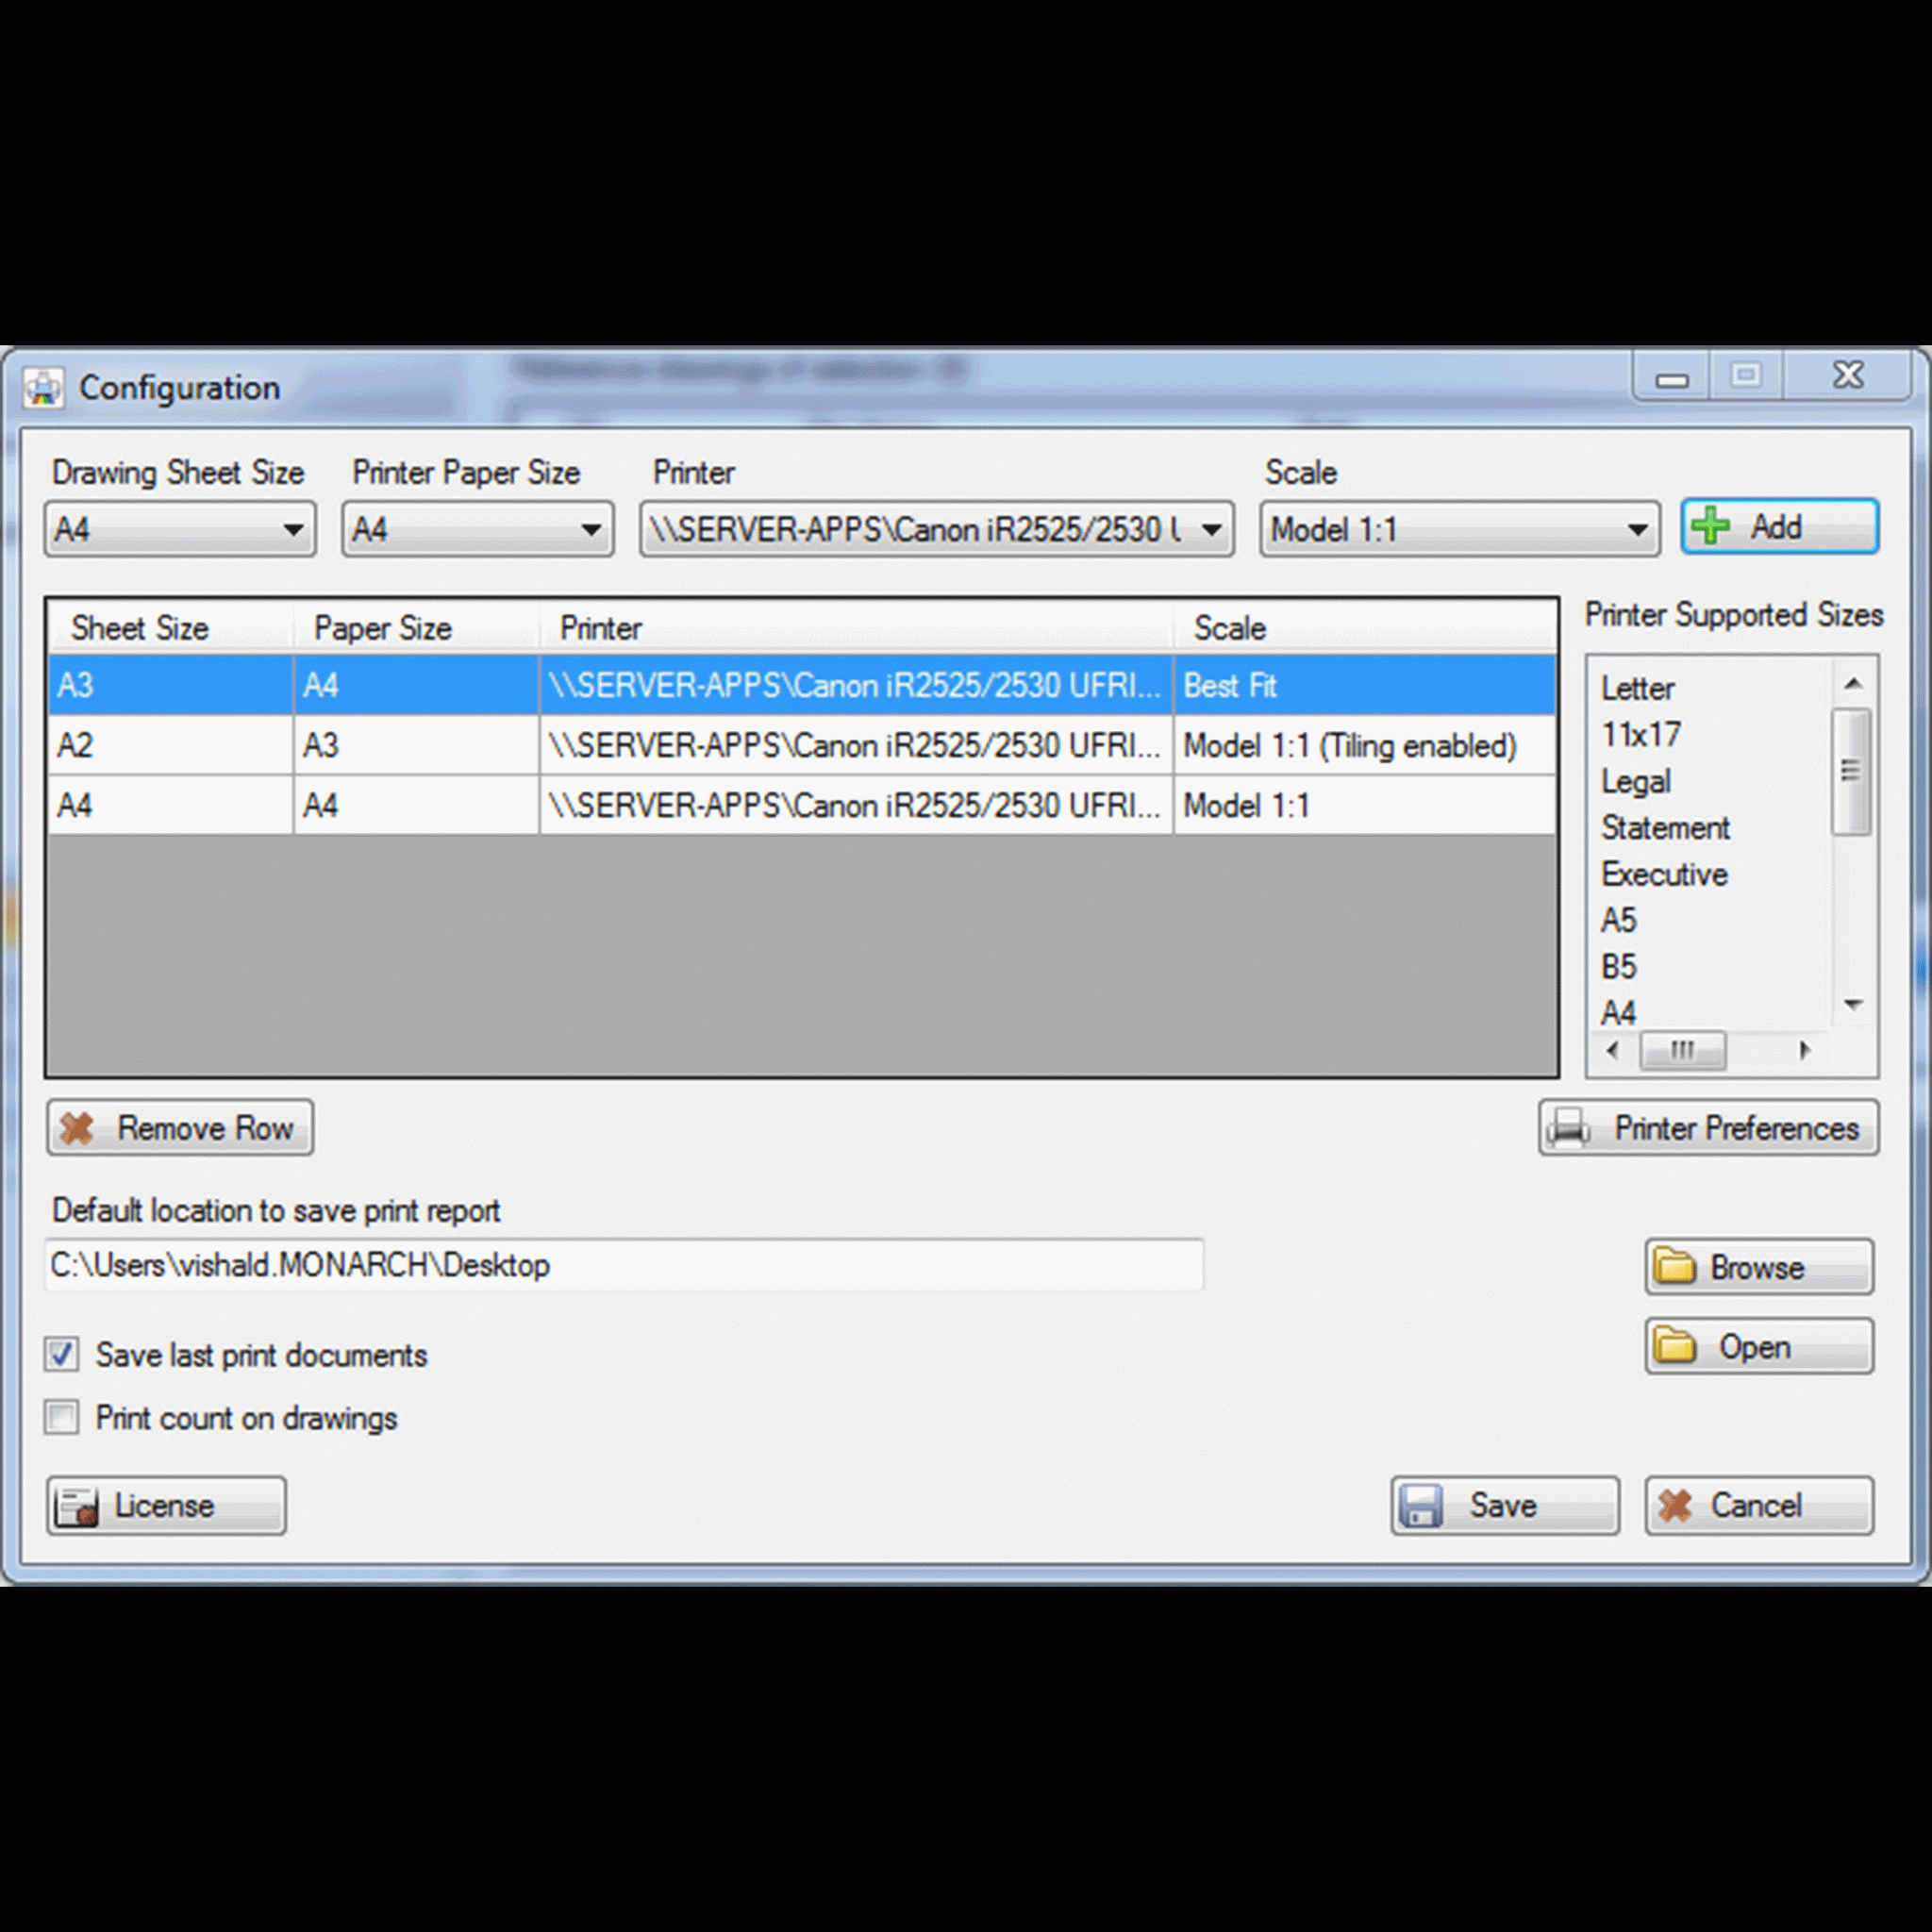Select Executive in supported sizes list
Viewport: 1932px width, 1932px height.
(1664, 874)
